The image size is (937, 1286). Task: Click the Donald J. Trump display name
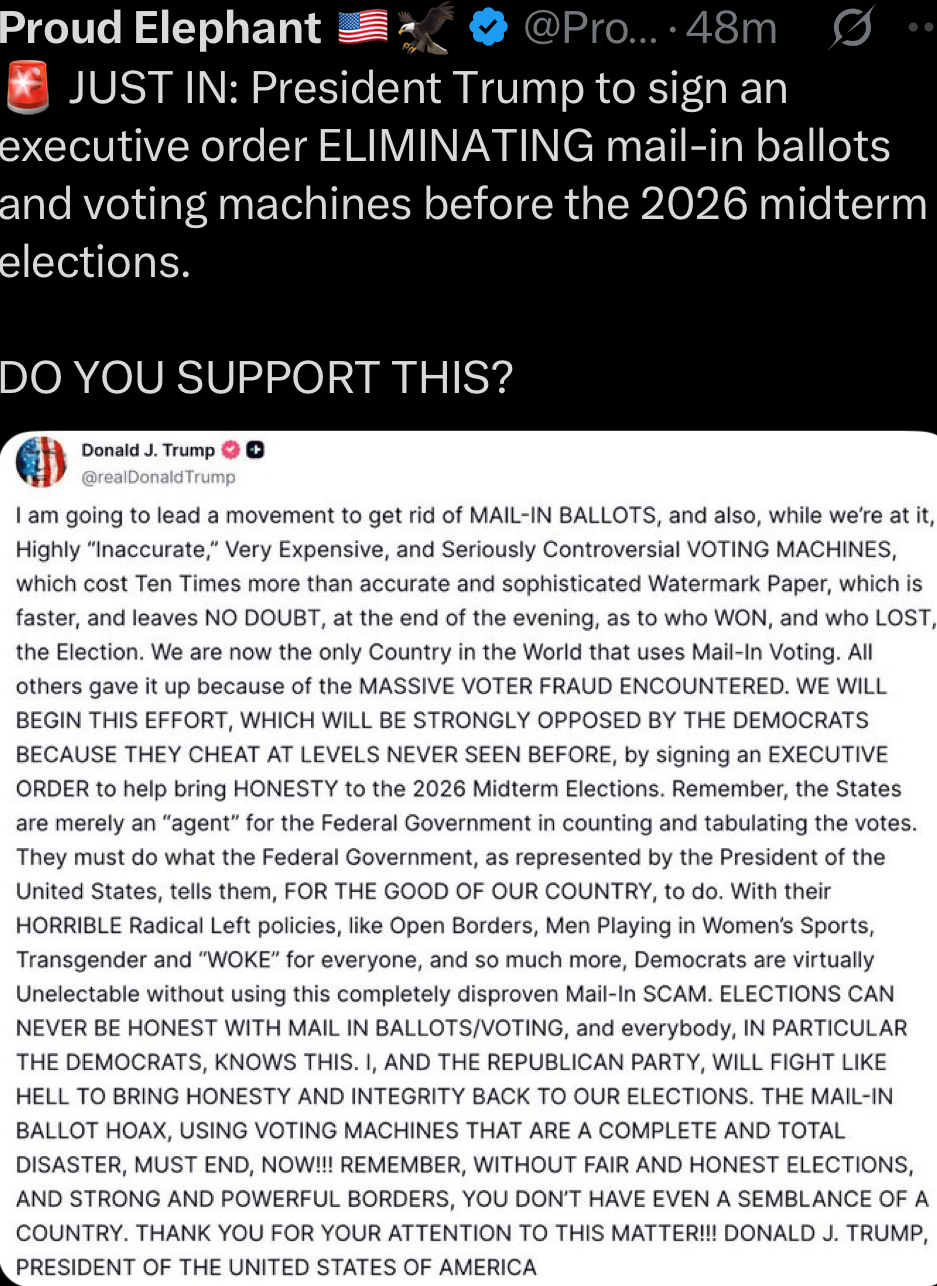[x=148, y=450]
